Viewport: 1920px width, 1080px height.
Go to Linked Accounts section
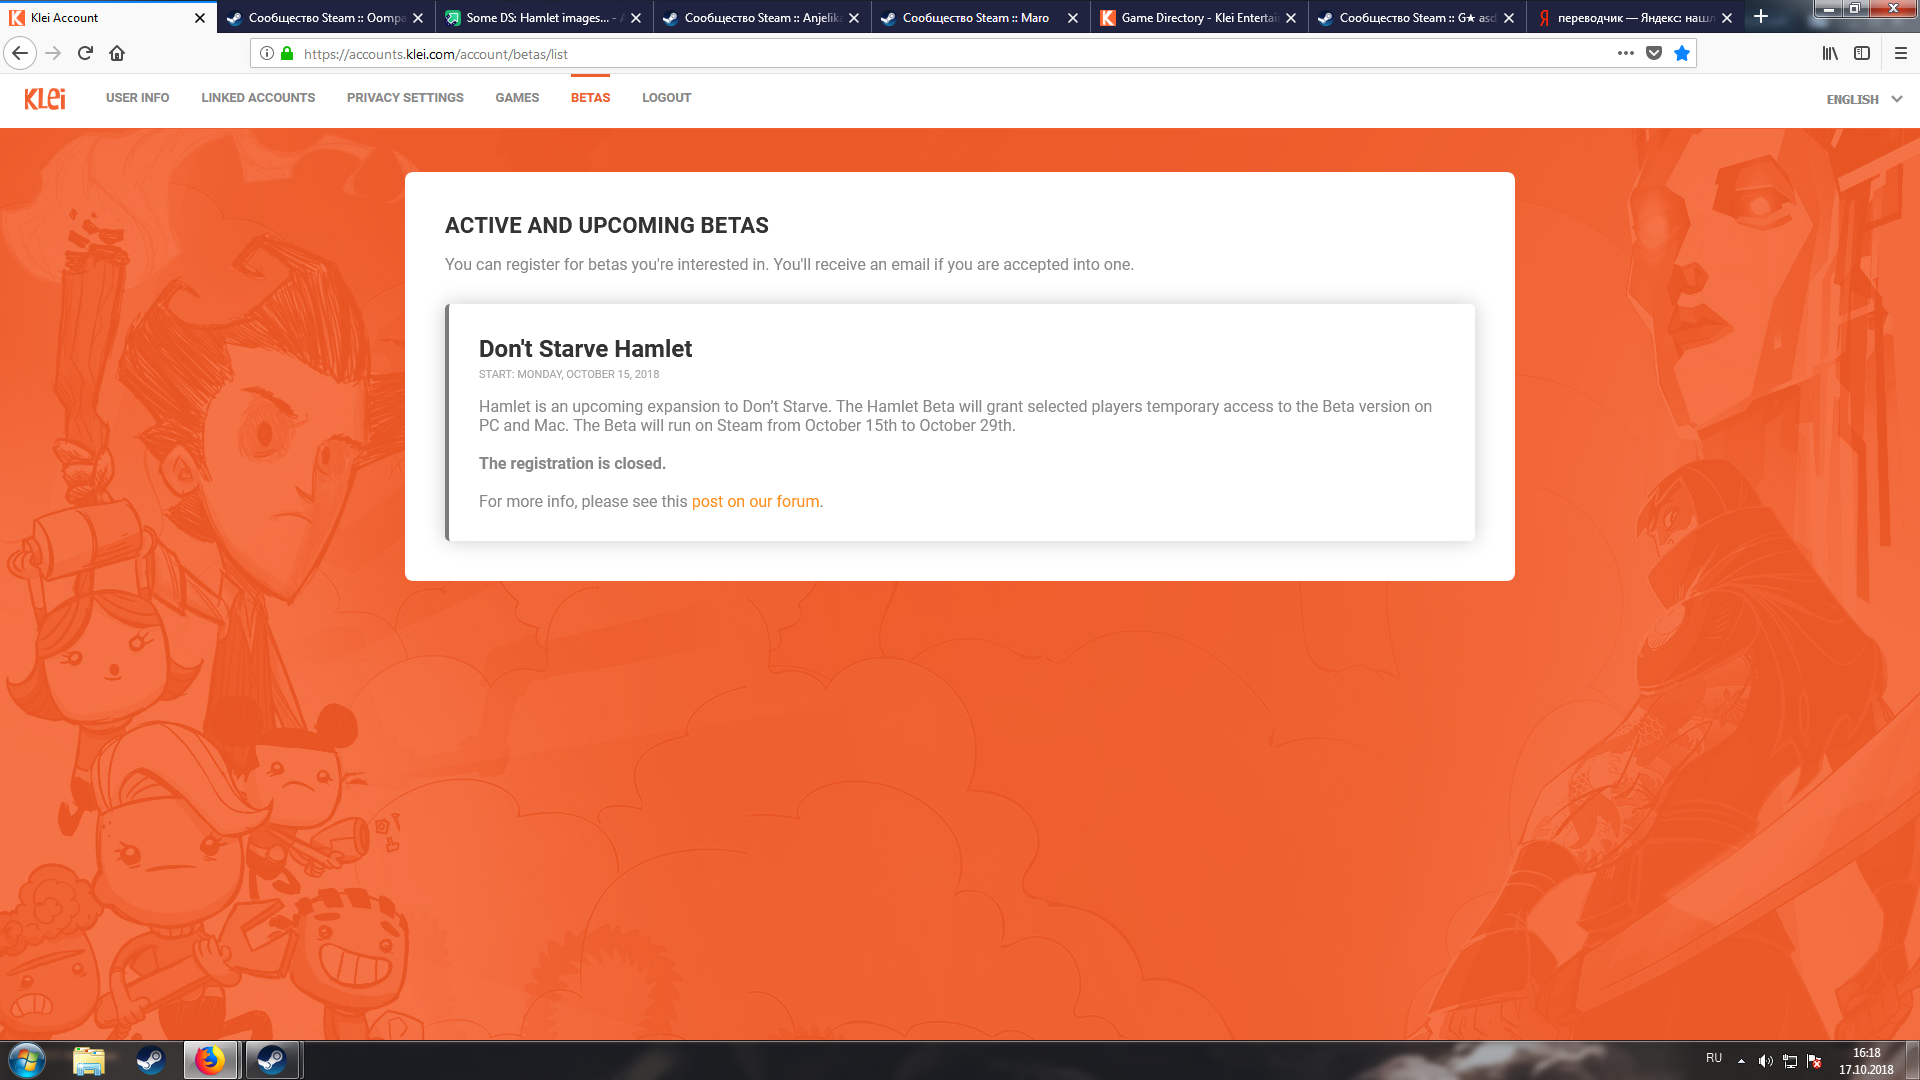tap(258, 98)
